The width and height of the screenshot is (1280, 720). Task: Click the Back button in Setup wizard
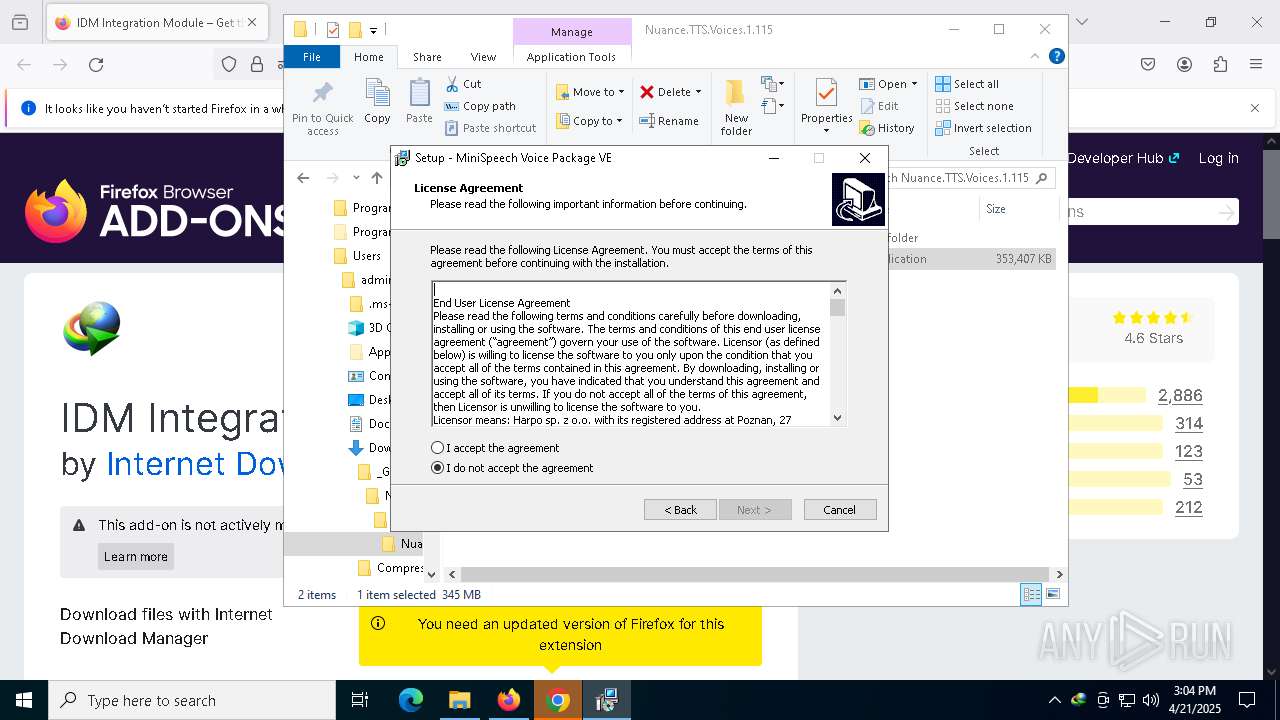680,510
